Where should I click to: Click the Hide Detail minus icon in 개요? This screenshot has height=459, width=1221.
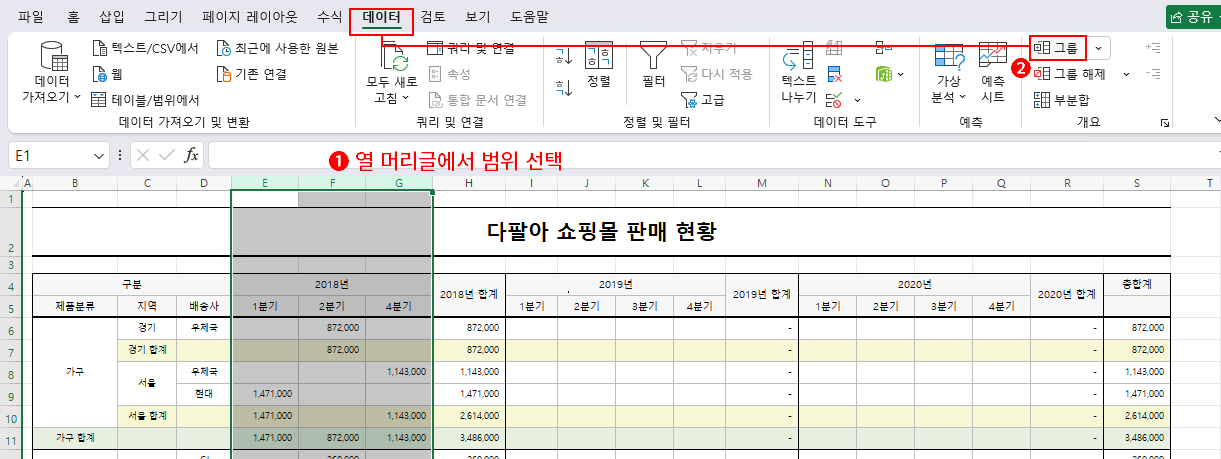click(1153, 73)
